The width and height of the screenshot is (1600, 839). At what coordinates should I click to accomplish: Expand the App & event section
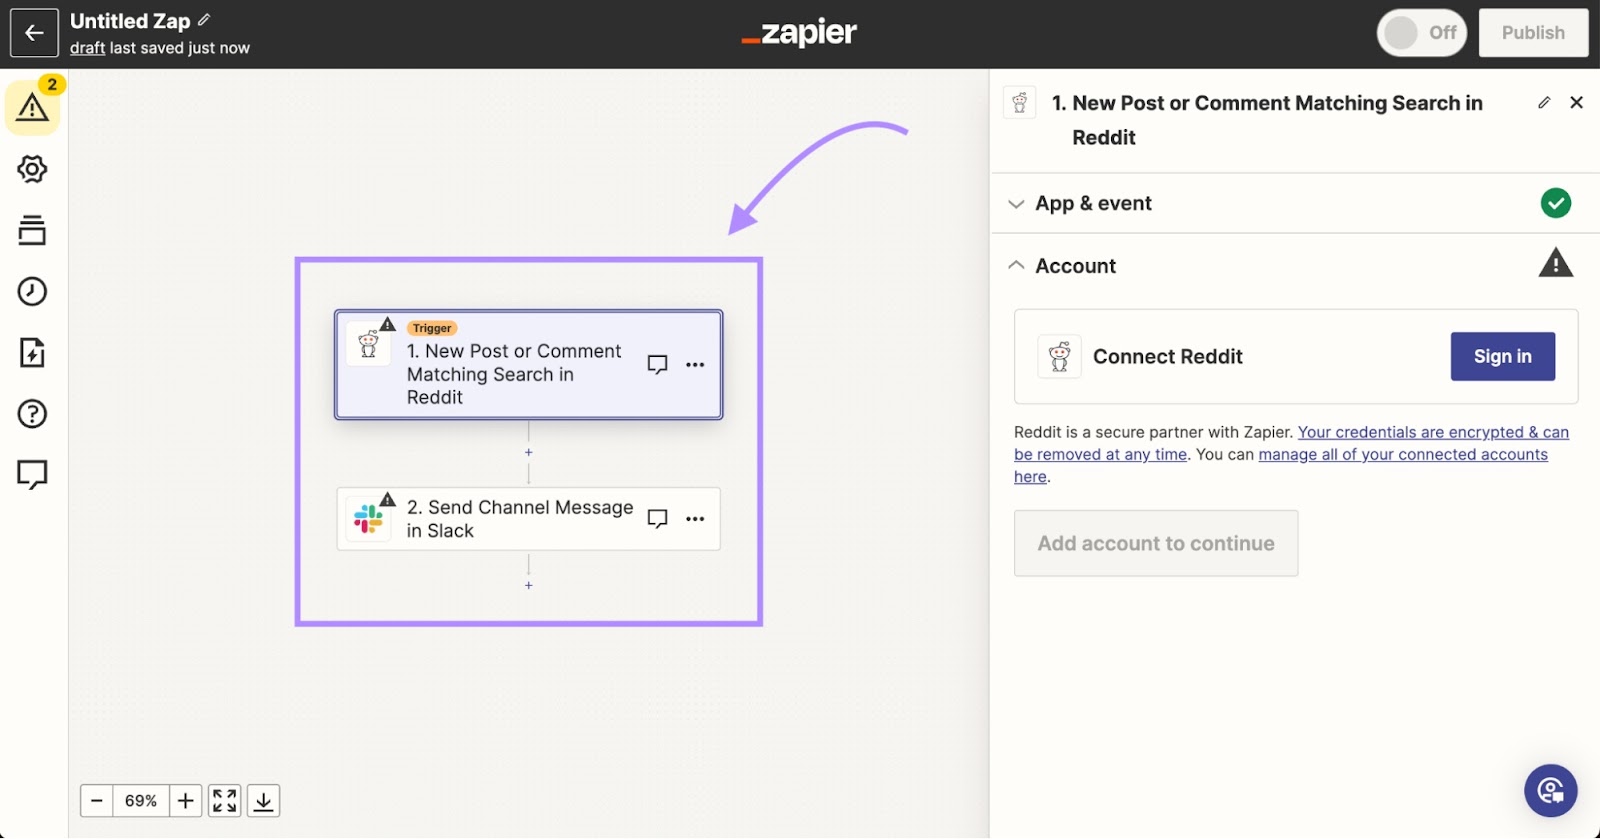point(1093,204)
